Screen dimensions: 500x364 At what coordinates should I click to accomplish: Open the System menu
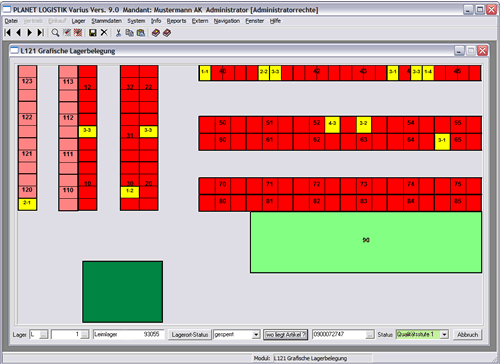[136, 21]
